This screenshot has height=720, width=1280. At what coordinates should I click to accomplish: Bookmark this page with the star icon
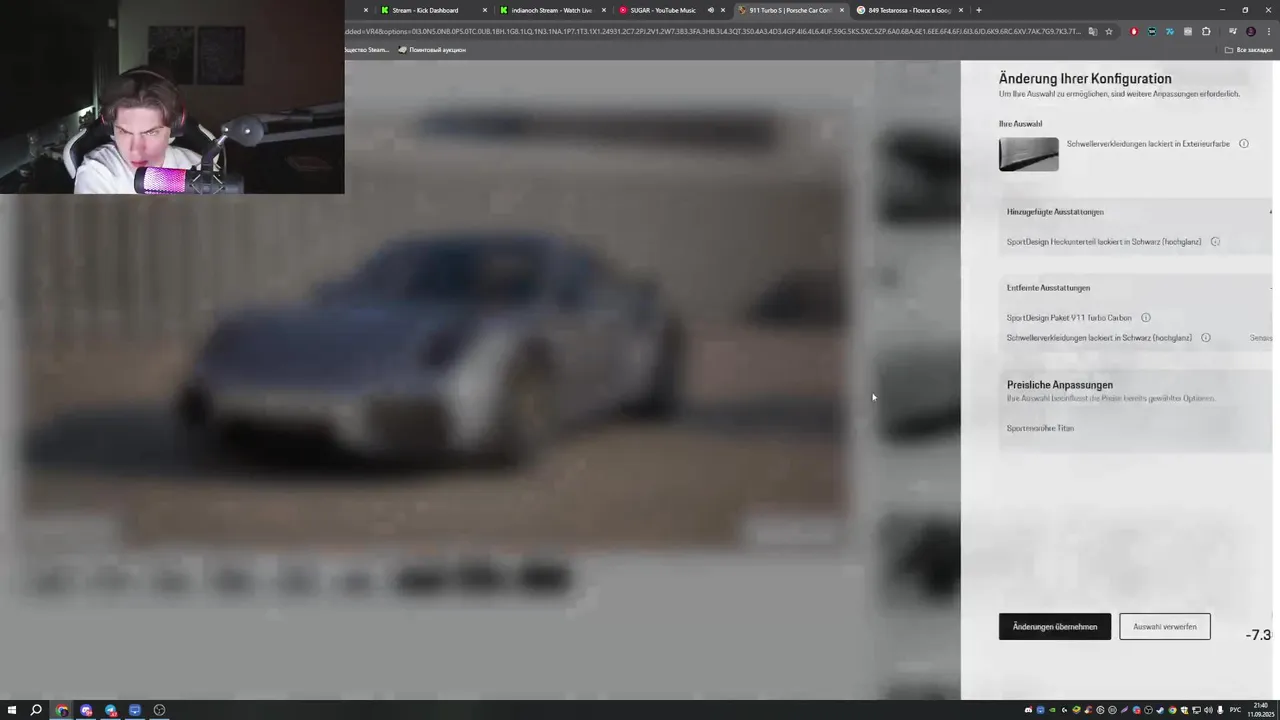click(x=1109, y=31)
